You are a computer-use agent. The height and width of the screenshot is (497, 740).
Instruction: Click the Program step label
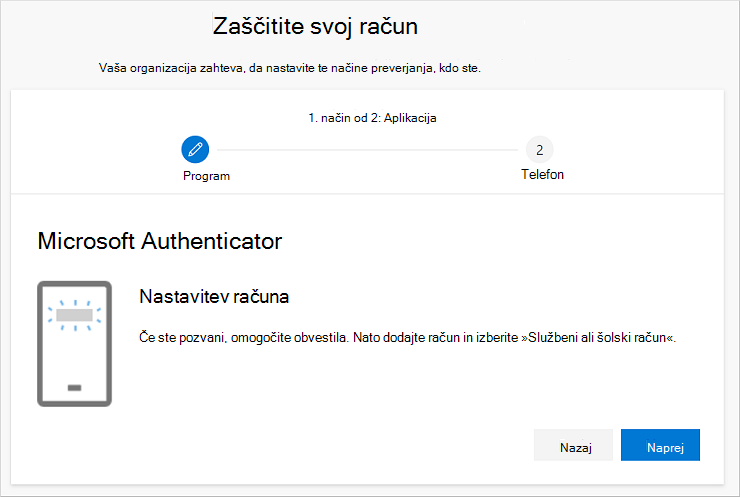[206, 176]
